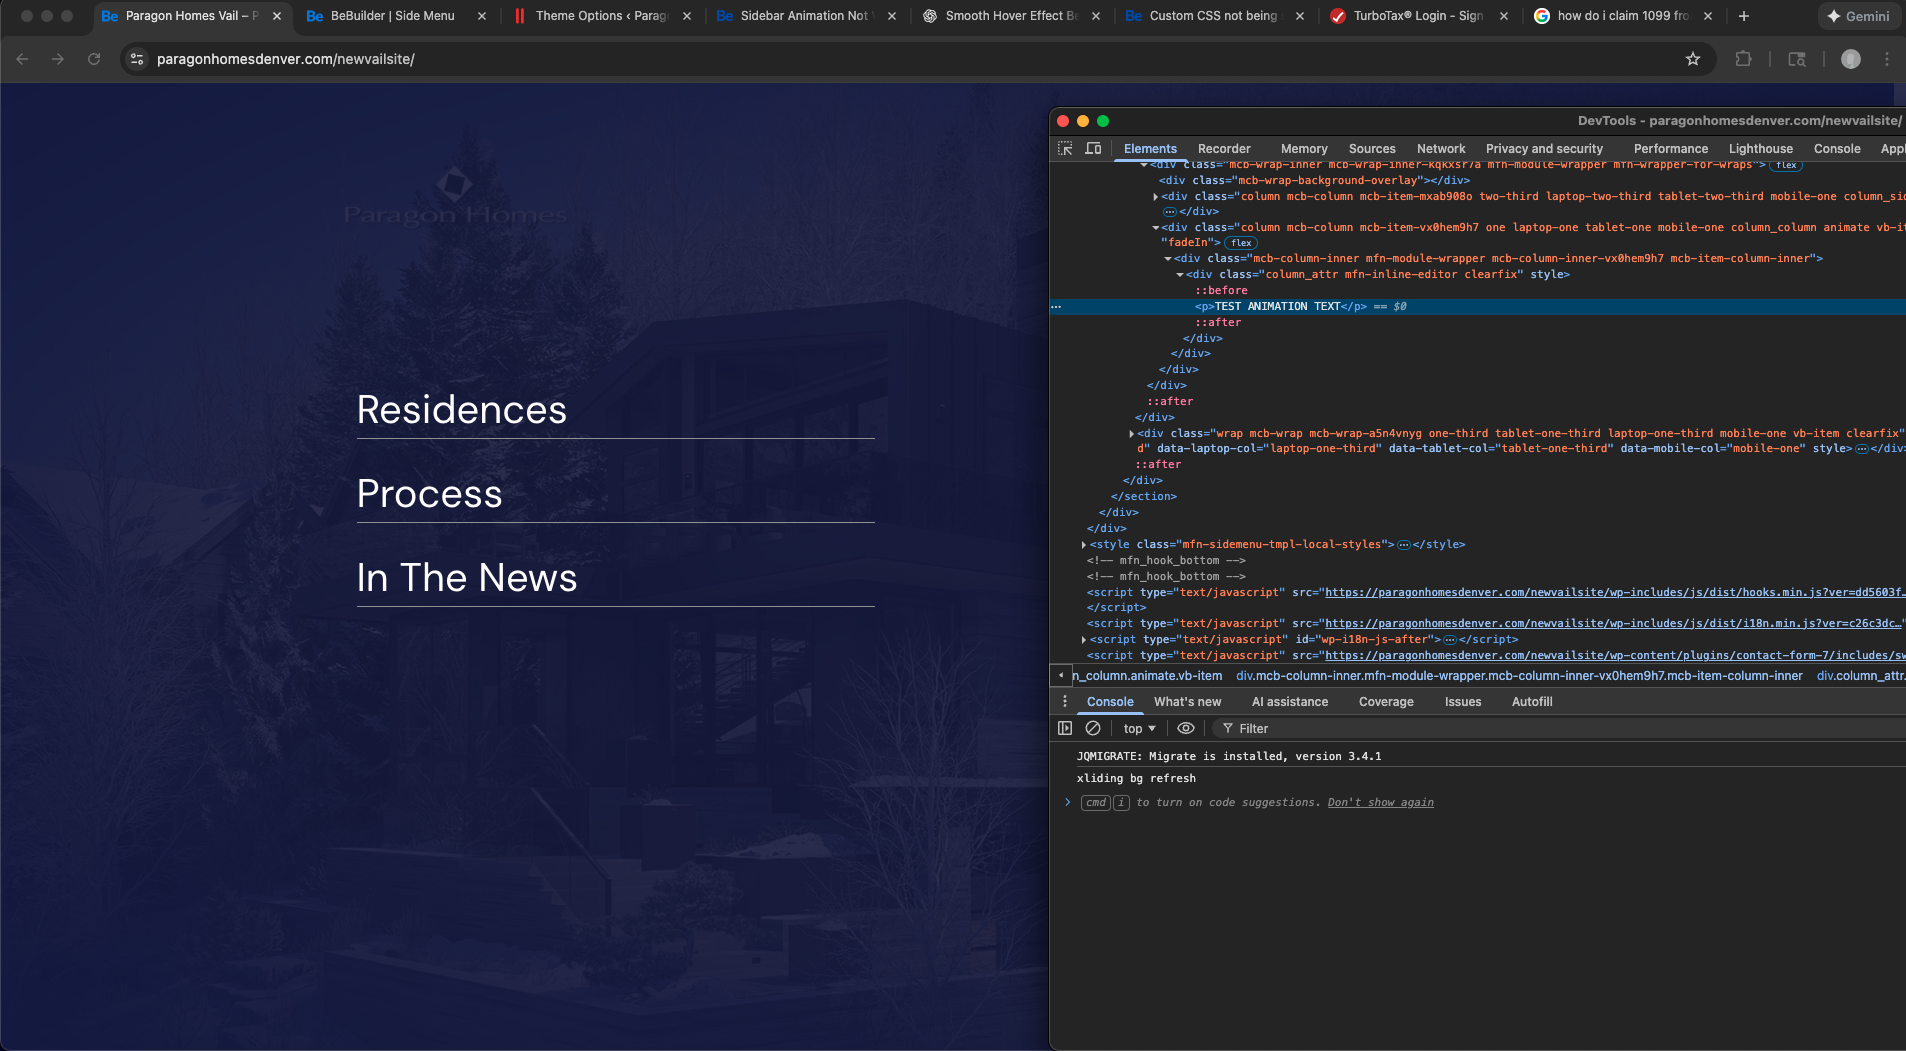
Task: Open the Gemini button in tab bar
Action: click(x=1857, y=16)
